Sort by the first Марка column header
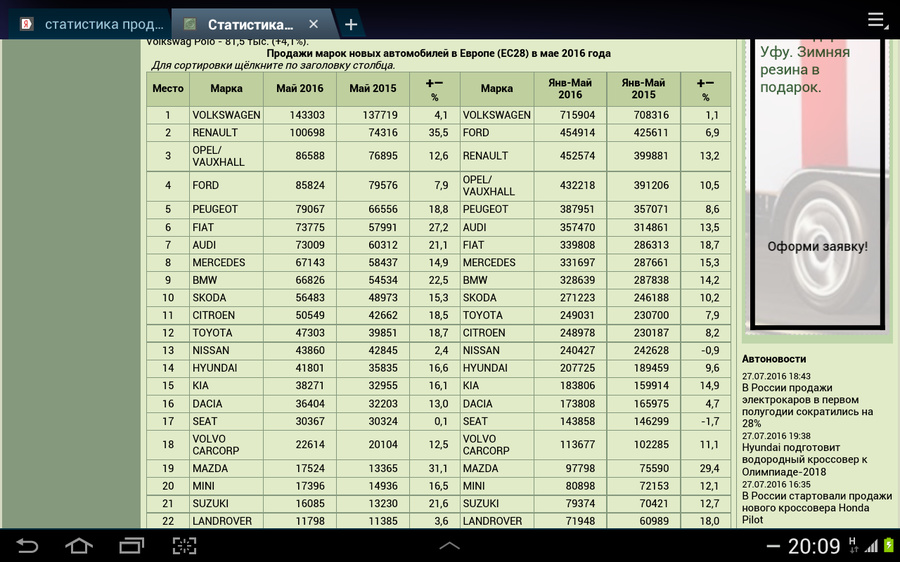This screenshot has height=562, width=900. pyautogui.click(x=226, y=88)
